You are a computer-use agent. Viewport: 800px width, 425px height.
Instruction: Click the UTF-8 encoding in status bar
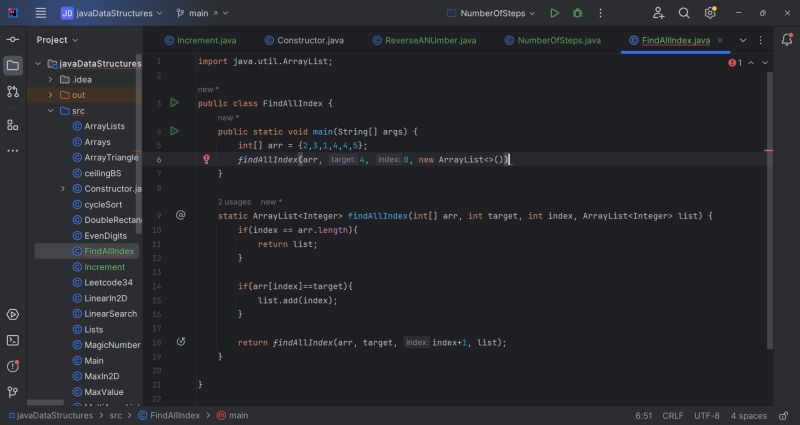coord(706,415)
